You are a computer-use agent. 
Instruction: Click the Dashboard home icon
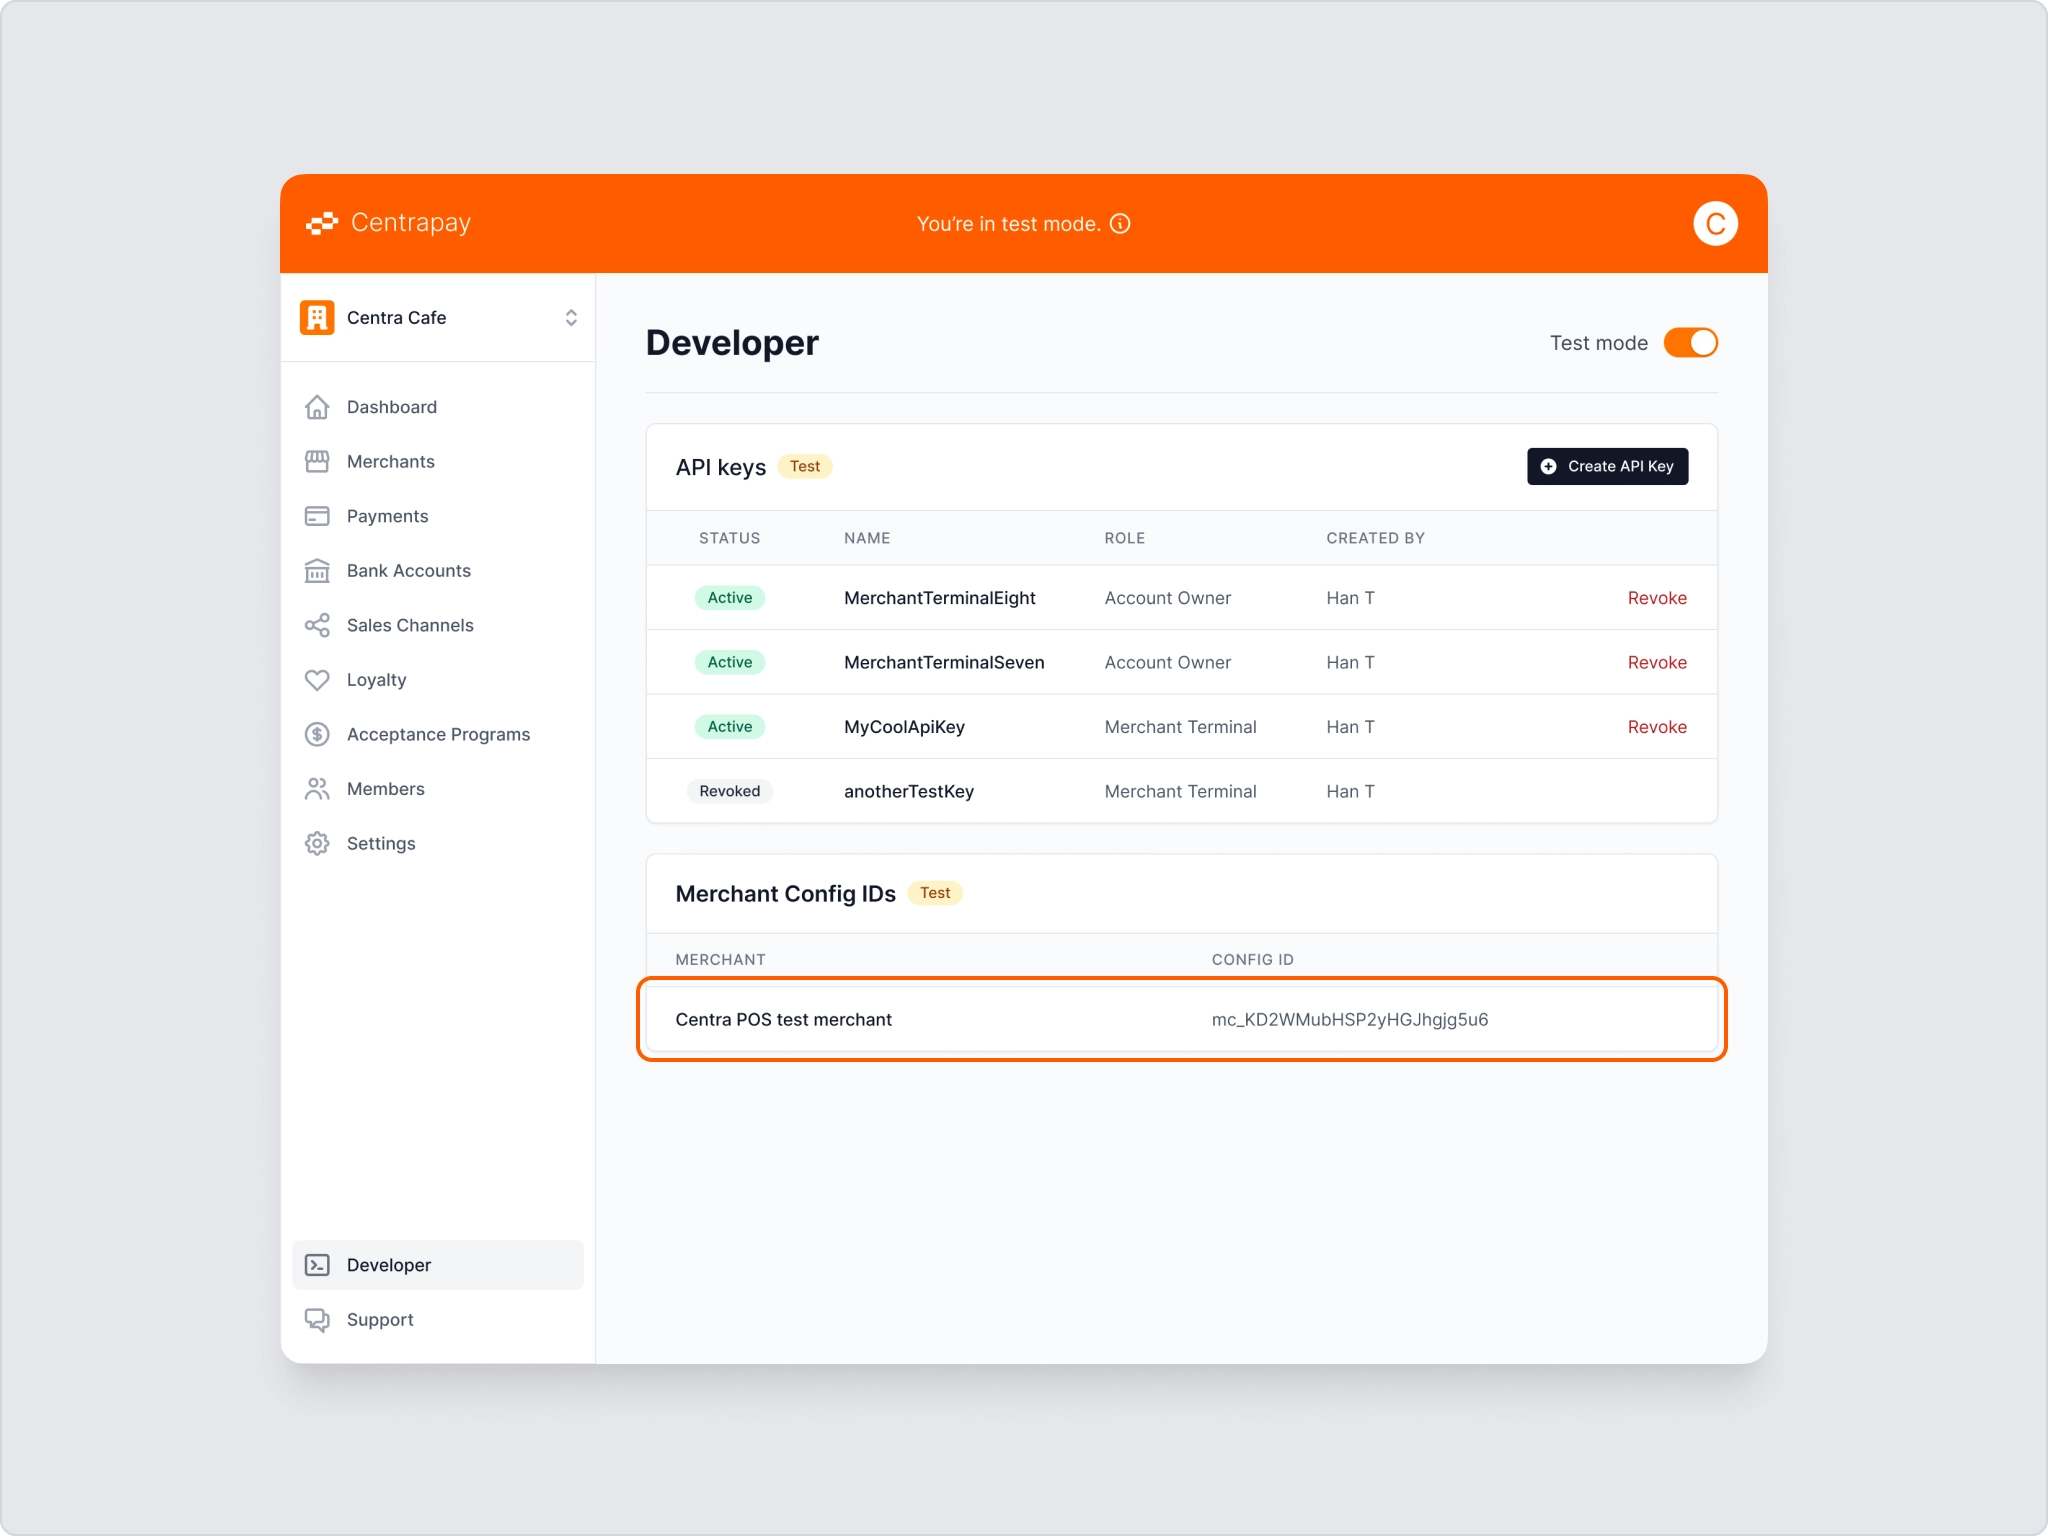point(317,407)
